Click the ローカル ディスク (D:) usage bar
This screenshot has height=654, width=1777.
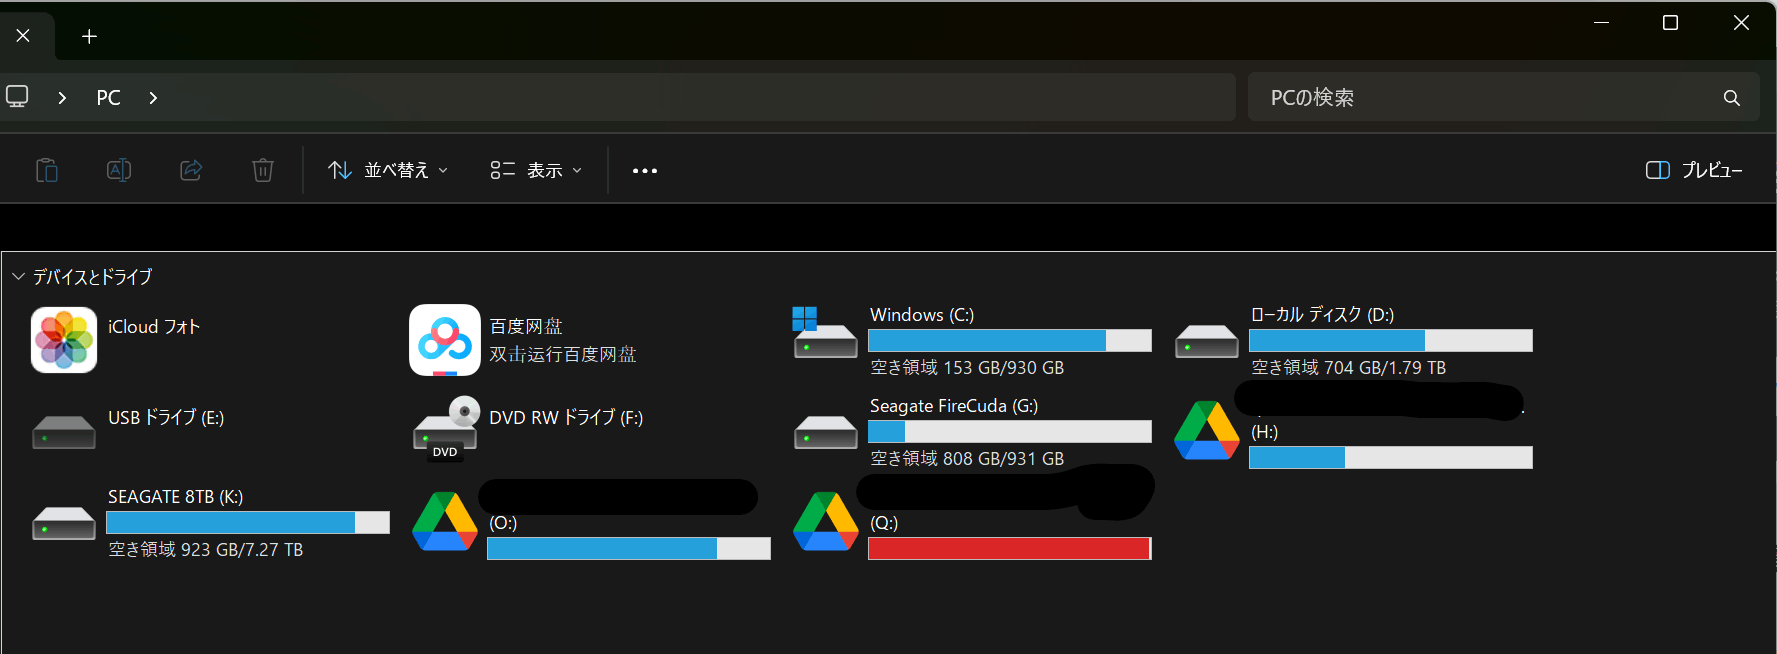1391,340
